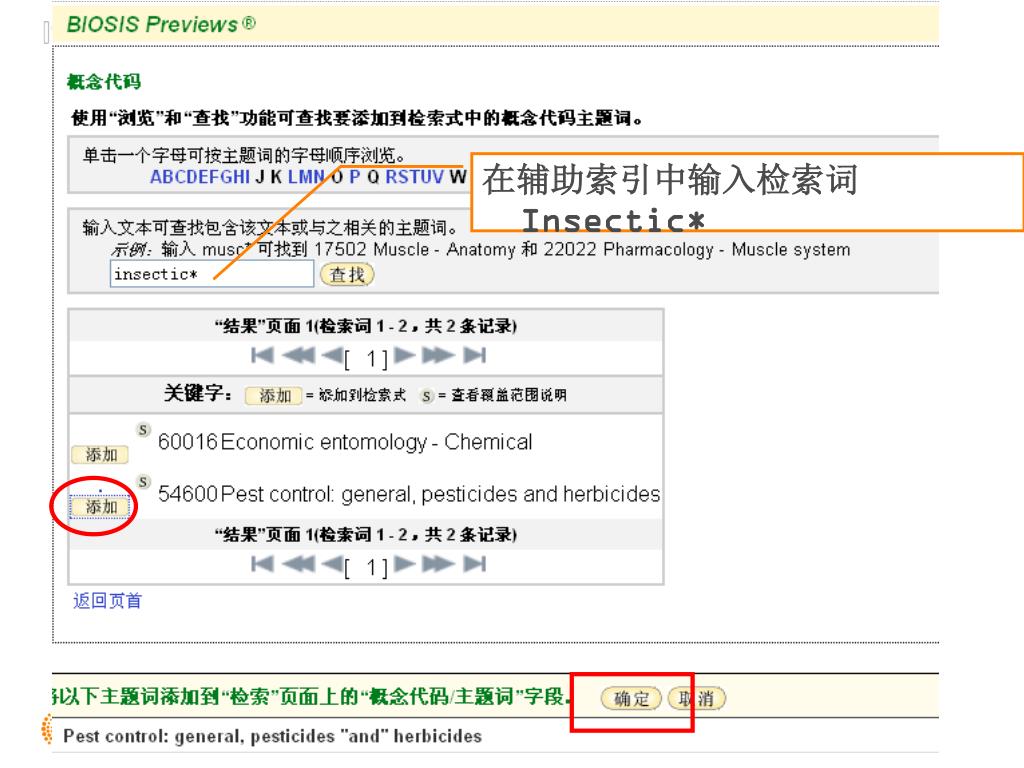Jump to first page in upper results pager

[x=262, y=355]
